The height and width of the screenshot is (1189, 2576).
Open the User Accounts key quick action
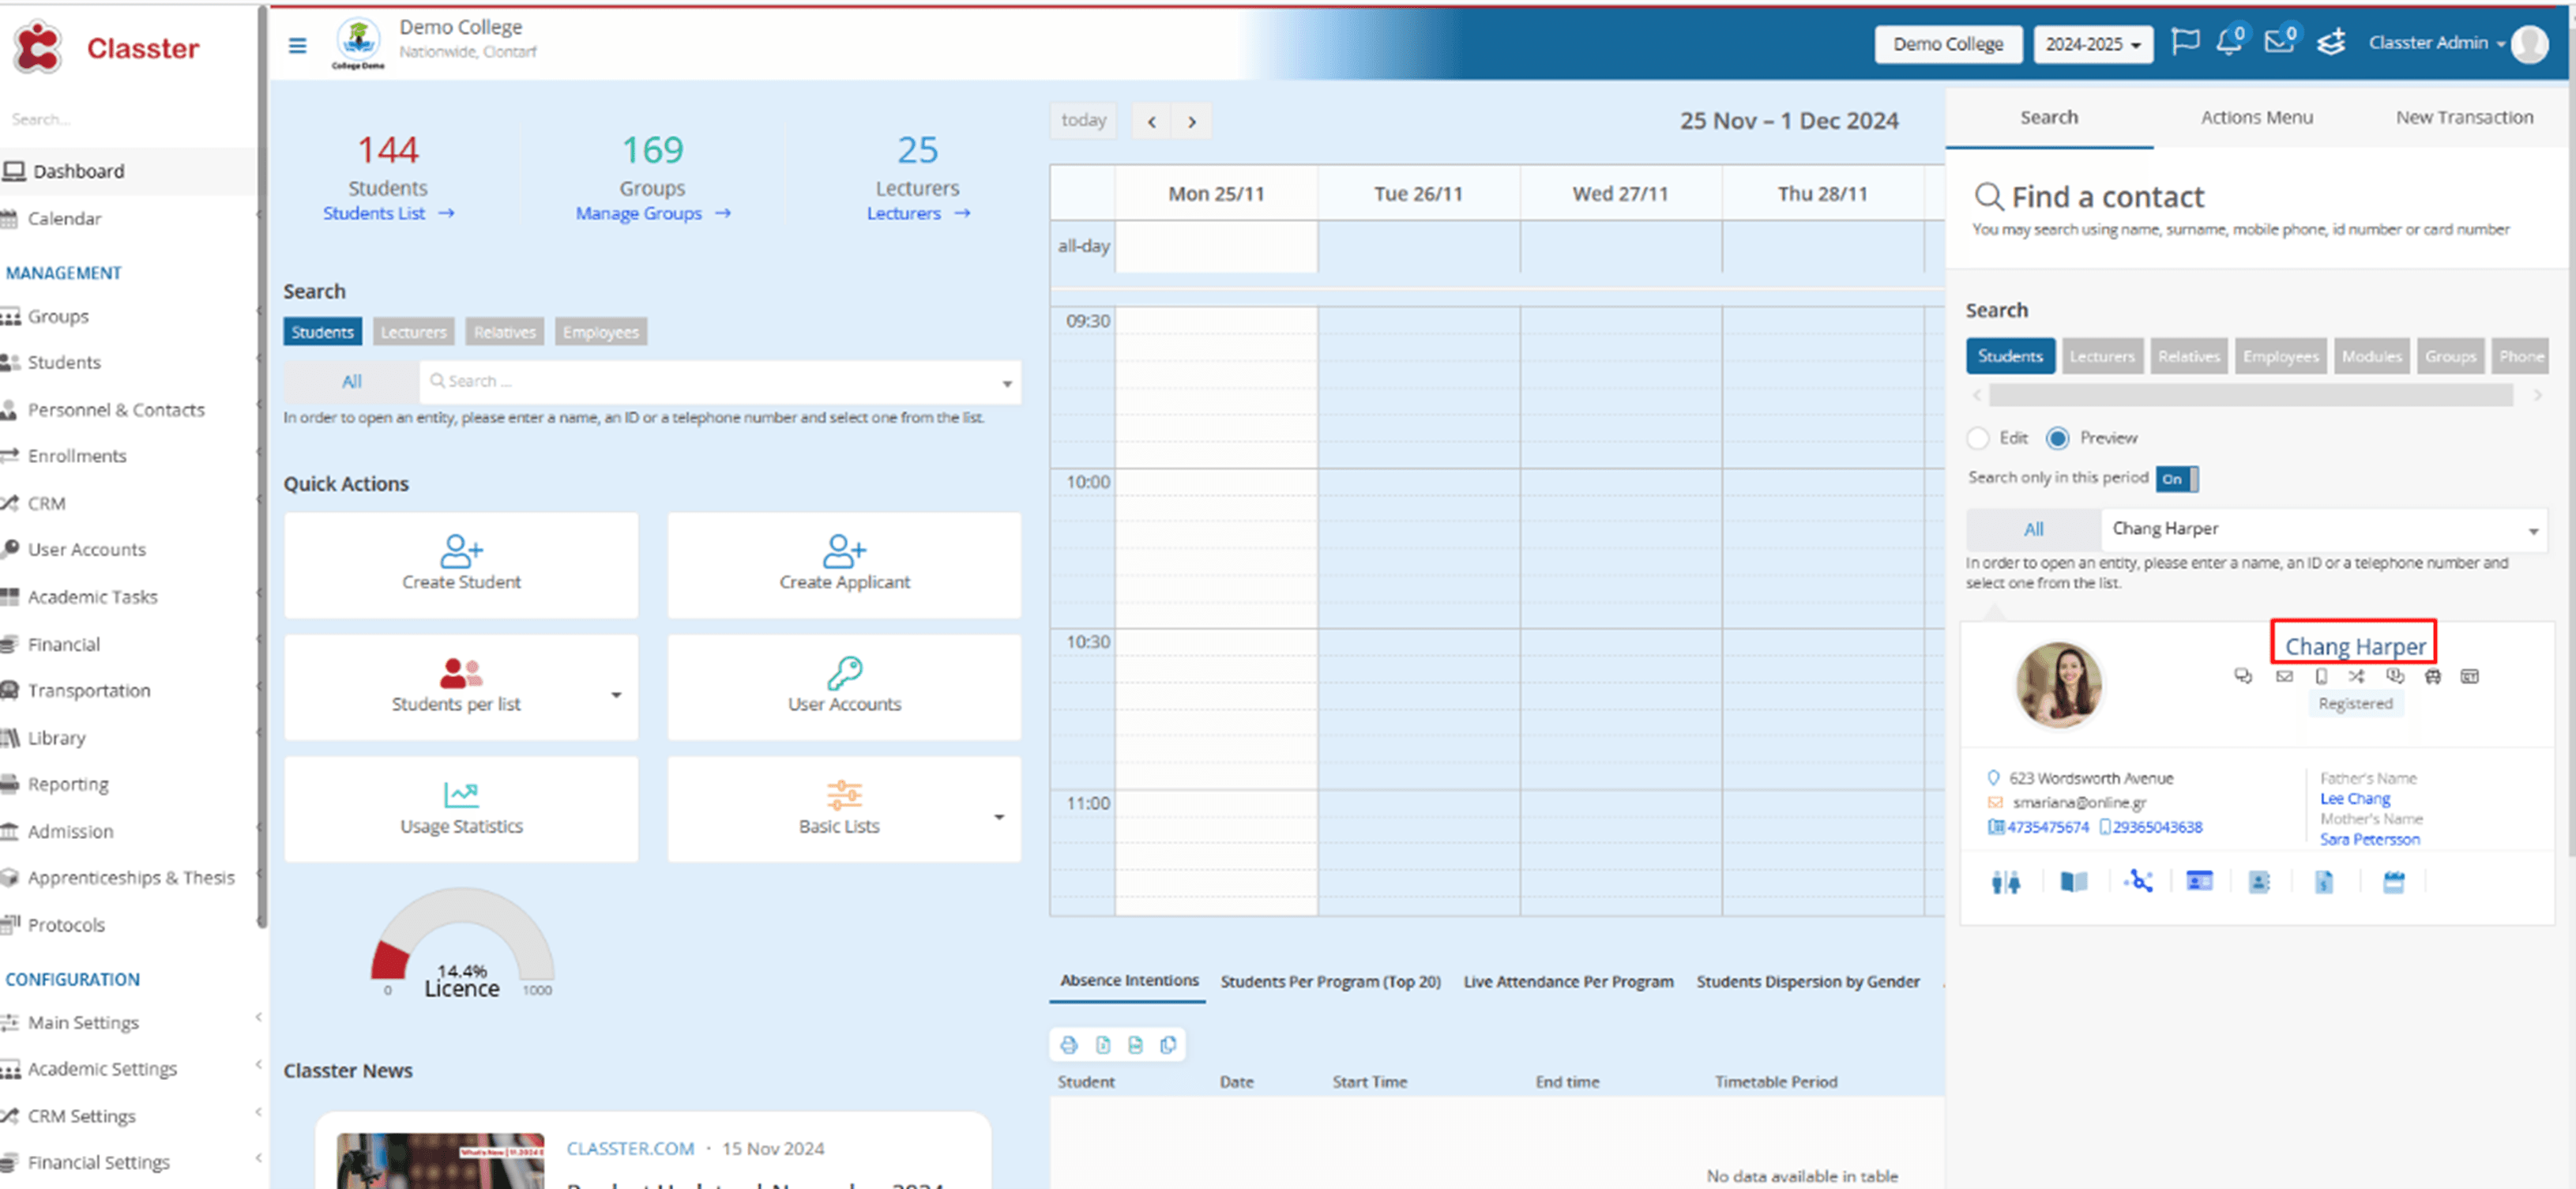click(844, 687)
